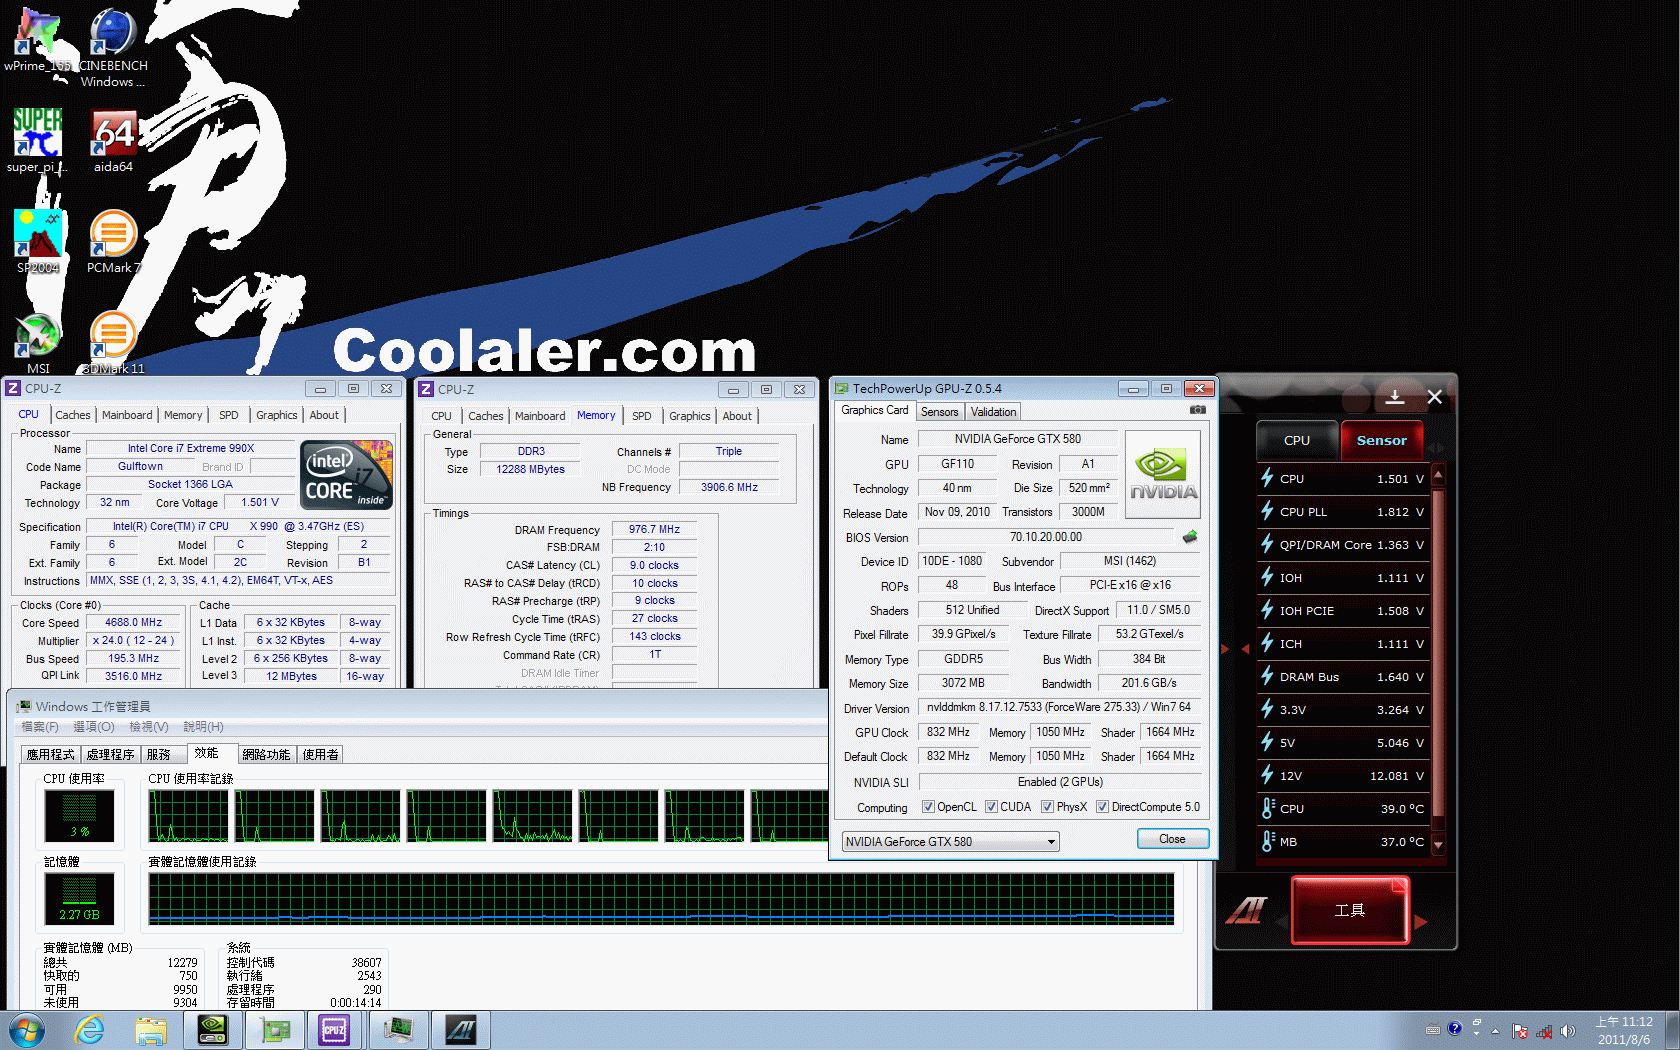Click the AI Suite logo at panel bottom
The image size is (1680, 1050).
tap(1247, 911)
